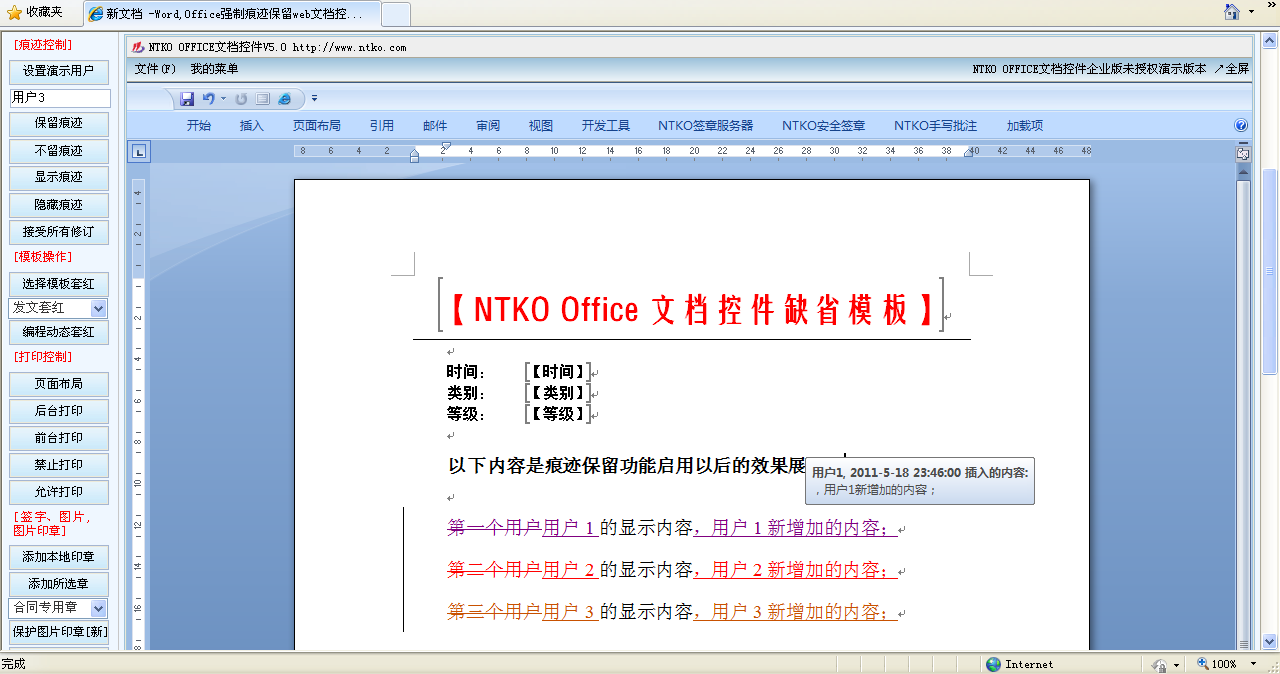Image resolution: width=1280 pixels, height=674 pixels.
Task: Click the 接受所有修订 button
Action: pyautogui.click(x=59, y=232)
